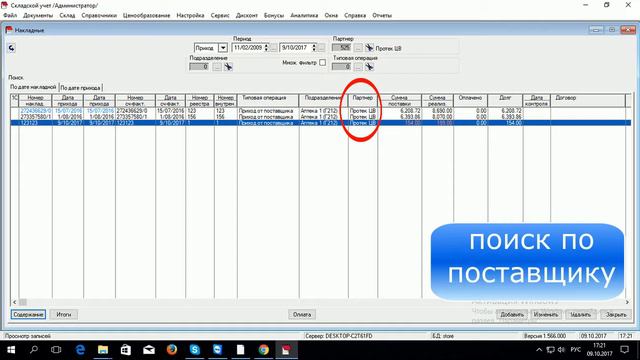Toggle the Множ. фильтр checkbox
Screen dimensions: 640x360
[x=322, y=62]
